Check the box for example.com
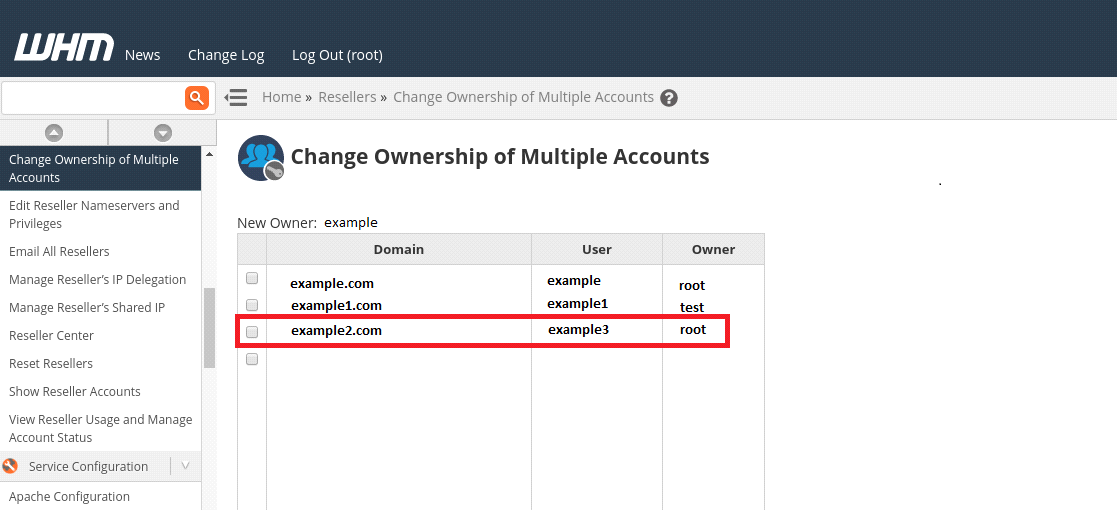 (x=251, y=278)
